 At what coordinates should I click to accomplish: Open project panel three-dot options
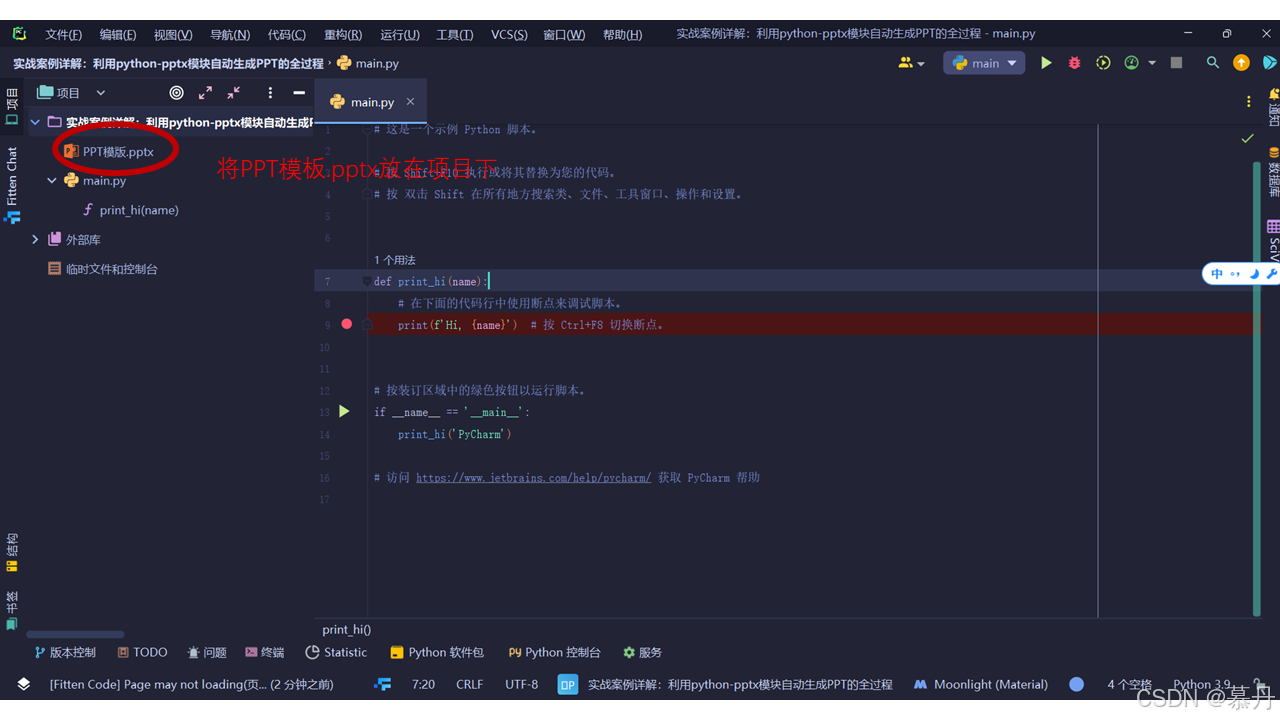click(270, 92)
